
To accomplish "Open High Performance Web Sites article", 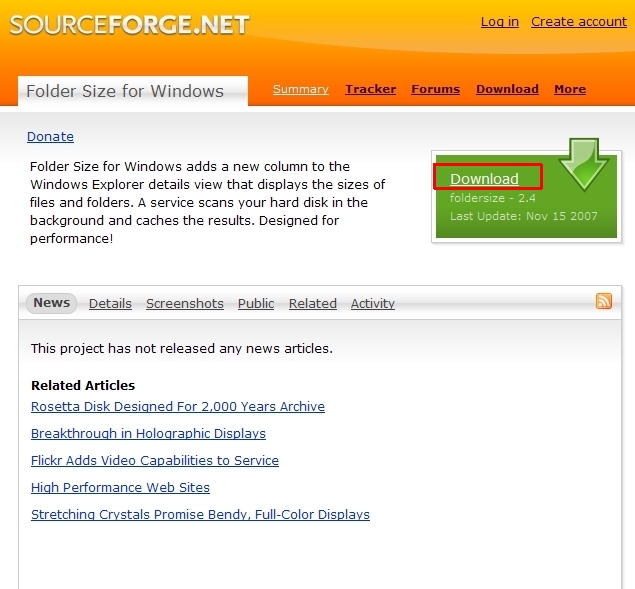I will point(120,487).
